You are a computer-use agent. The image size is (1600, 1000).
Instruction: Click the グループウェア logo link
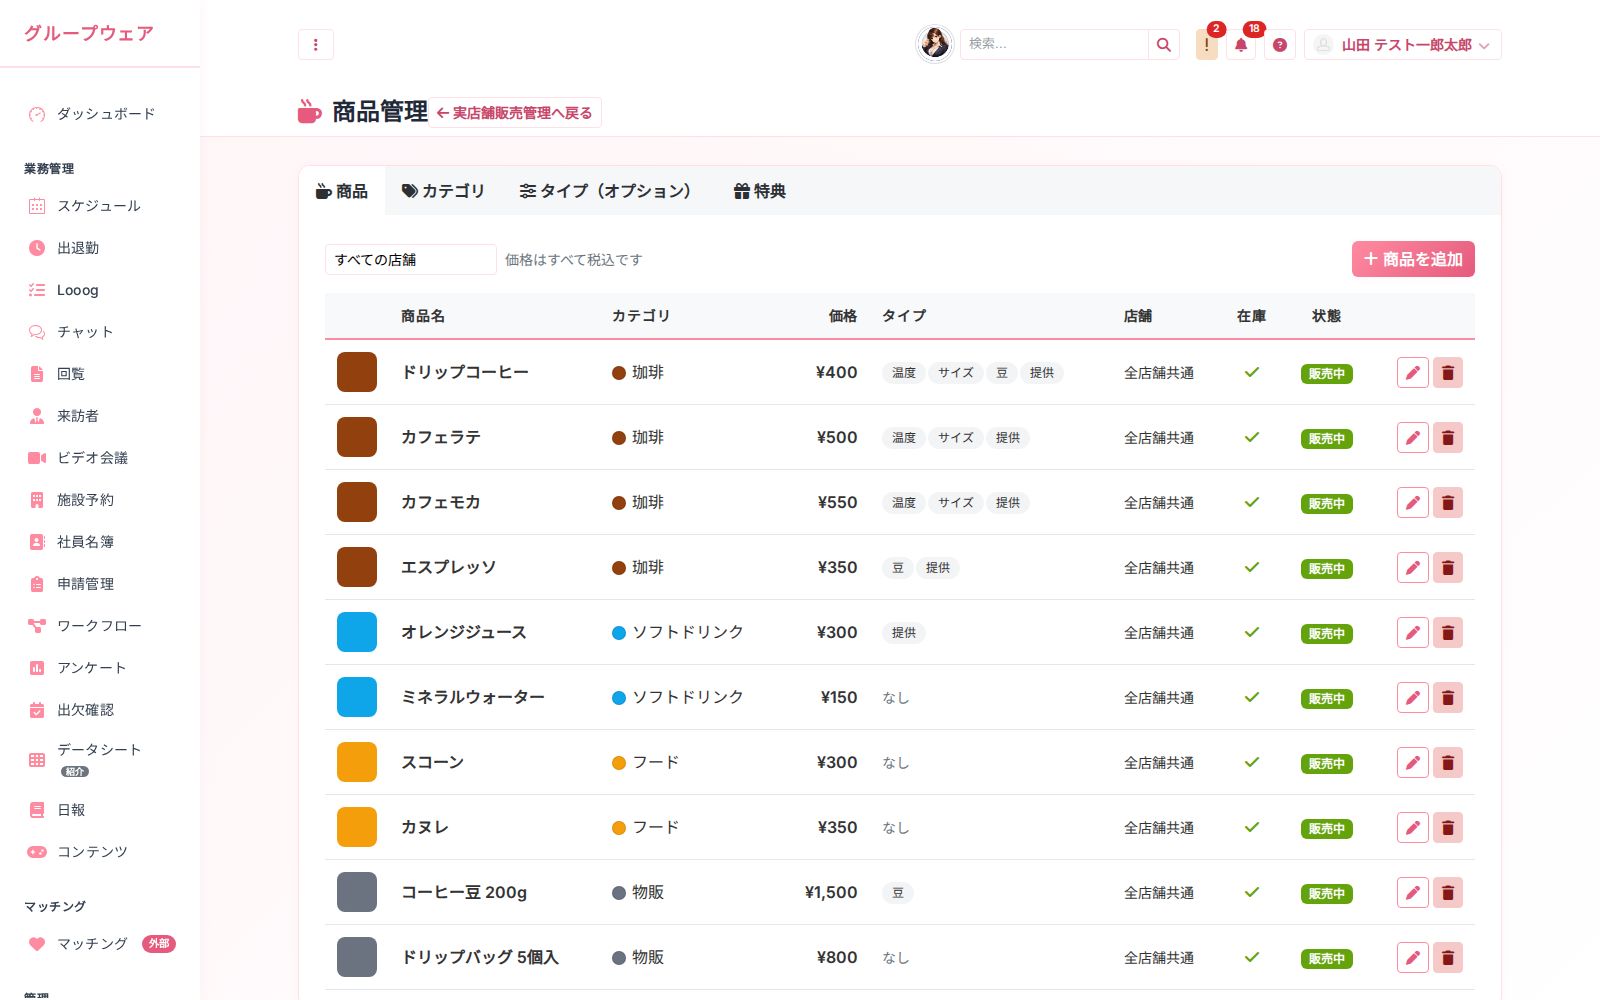[x=89, y=33]
